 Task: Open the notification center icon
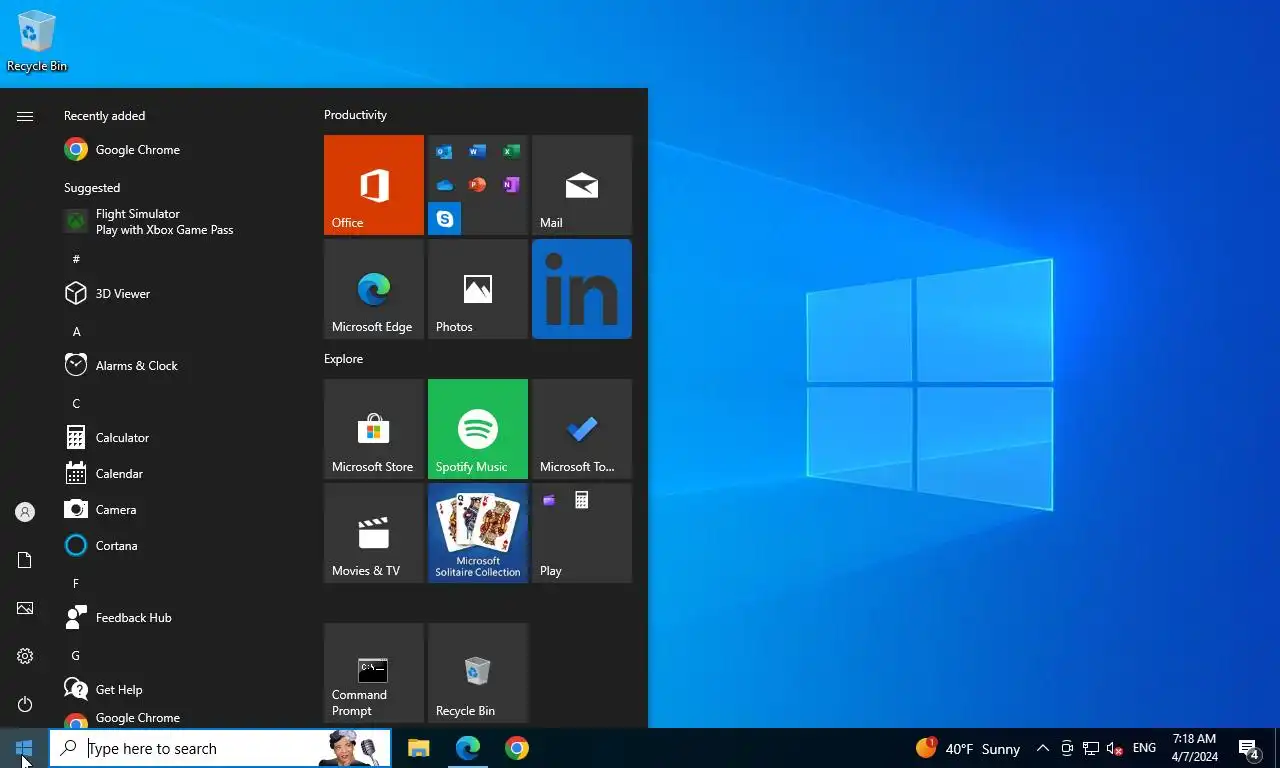coord(1249,748)
